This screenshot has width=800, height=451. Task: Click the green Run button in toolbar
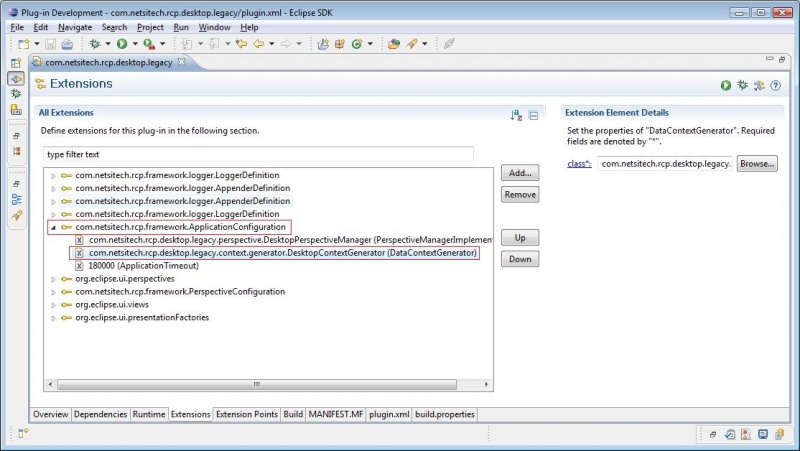click(122, 44)
